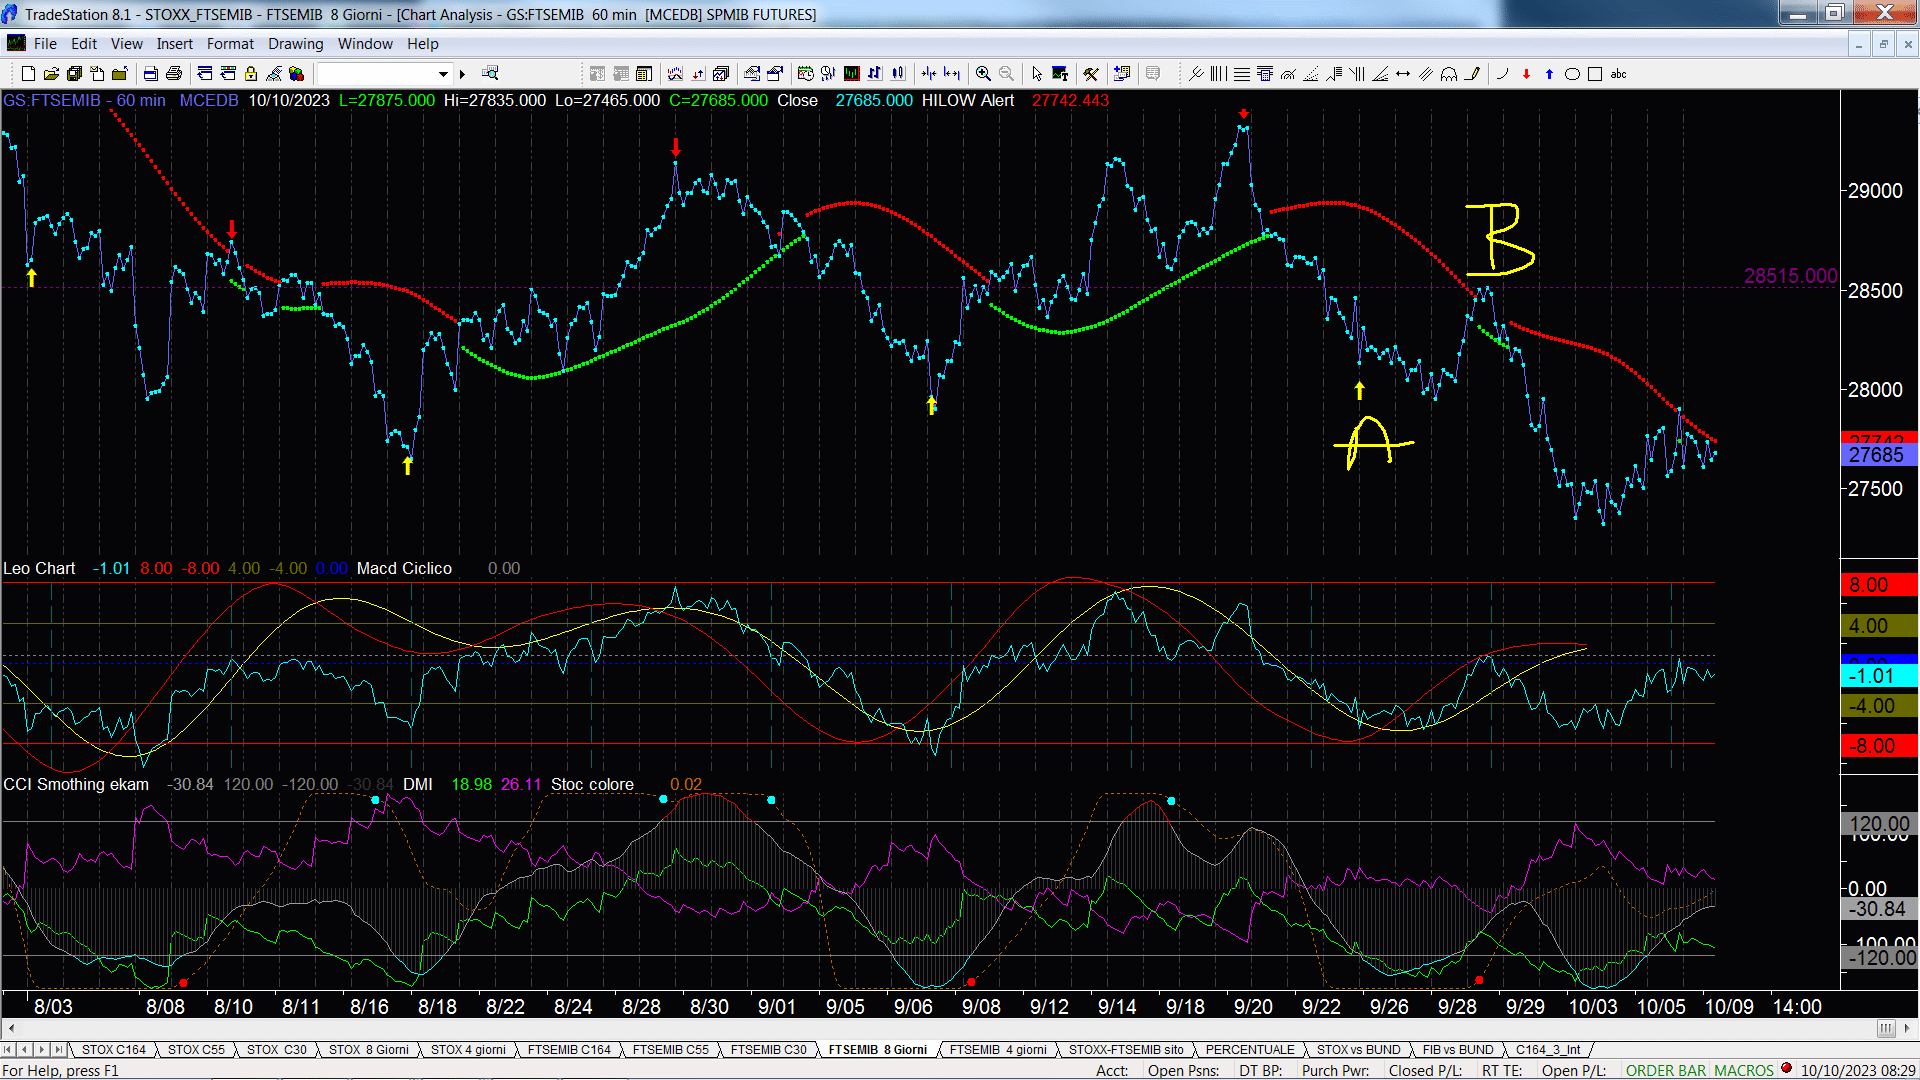Click the colored cubes icon
This screenshot has height=1080, width=1920.
point(297,74)
